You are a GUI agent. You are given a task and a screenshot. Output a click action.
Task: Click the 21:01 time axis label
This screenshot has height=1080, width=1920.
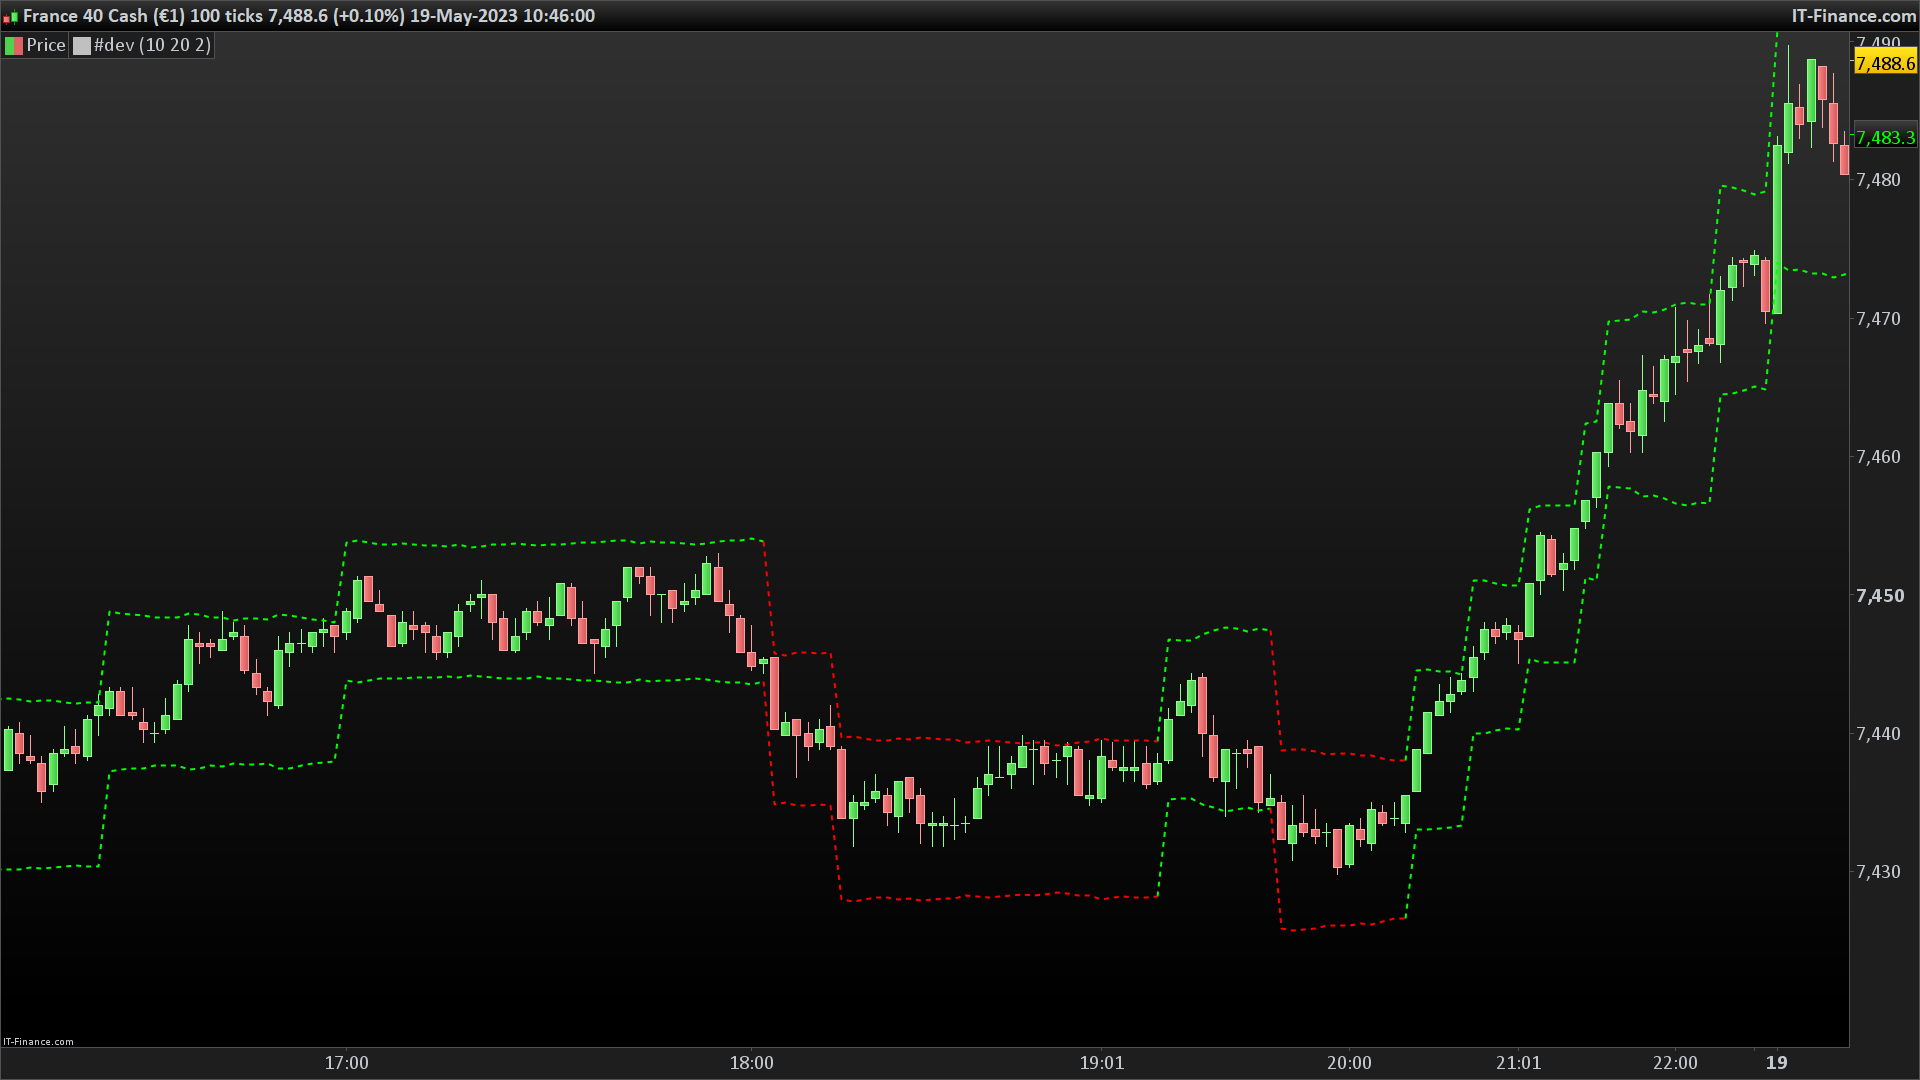[x=1518, y=1063]
